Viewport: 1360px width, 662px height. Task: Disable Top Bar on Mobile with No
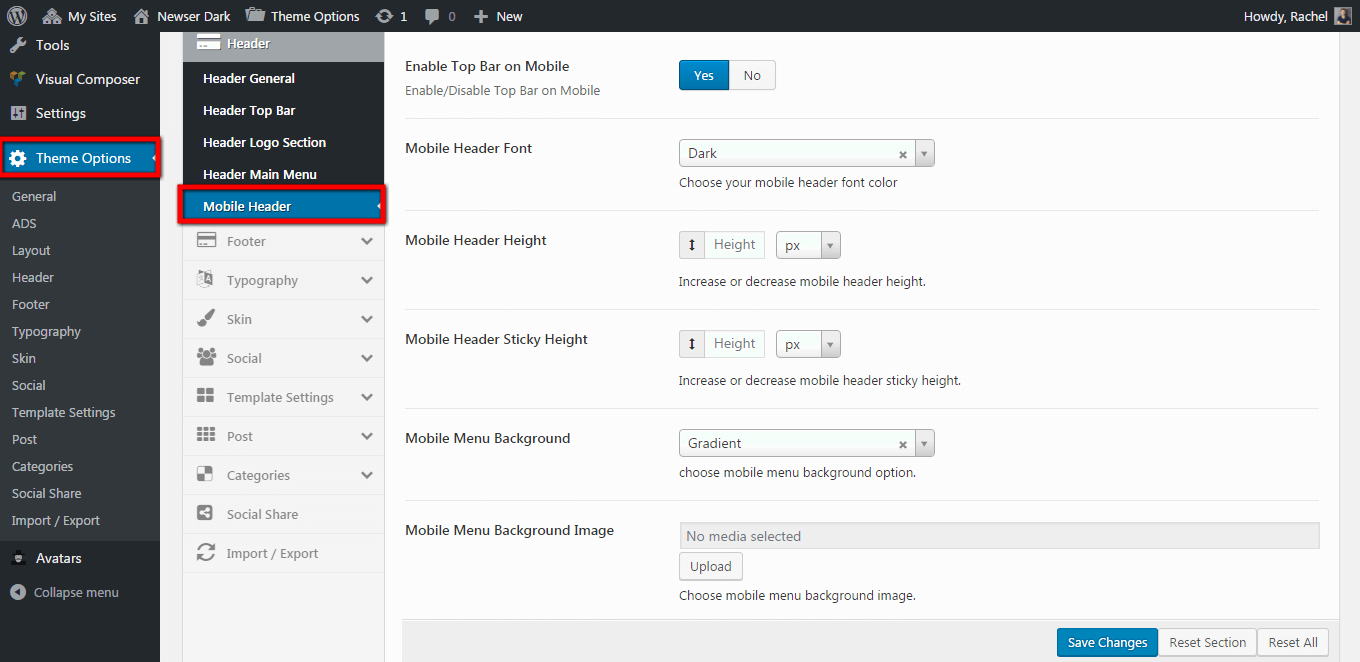point(752,76)
